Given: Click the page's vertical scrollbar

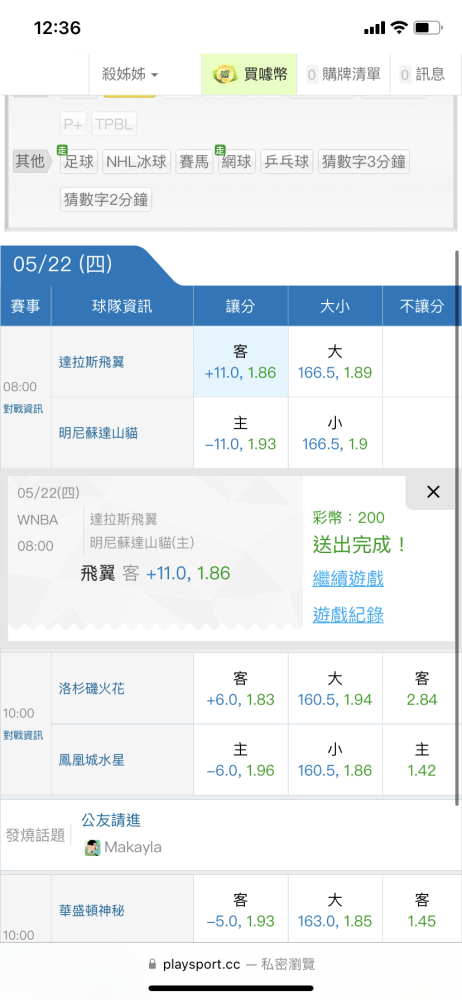Looking at the screenshot, I should (x=457, y=527).
